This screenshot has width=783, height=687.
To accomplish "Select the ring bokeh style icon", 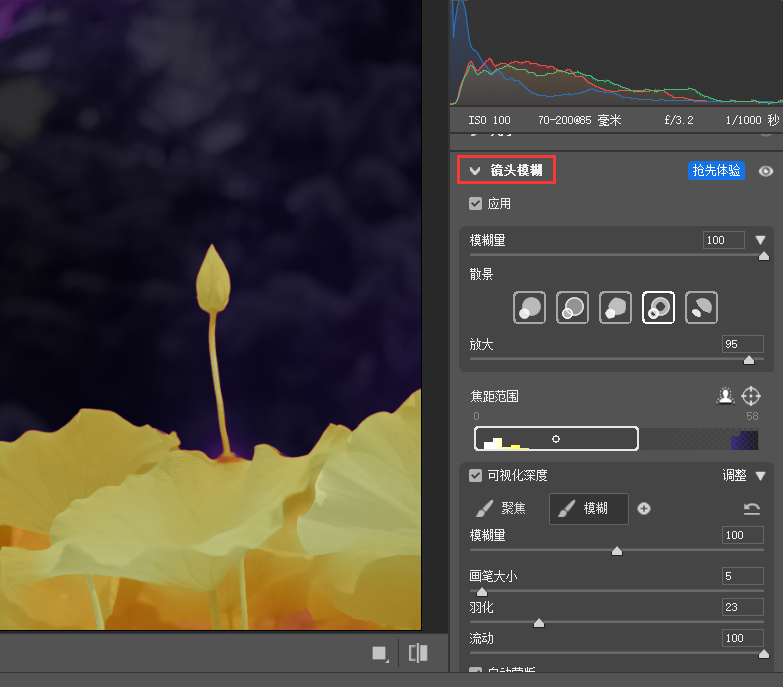I will (x=658, y=308).
